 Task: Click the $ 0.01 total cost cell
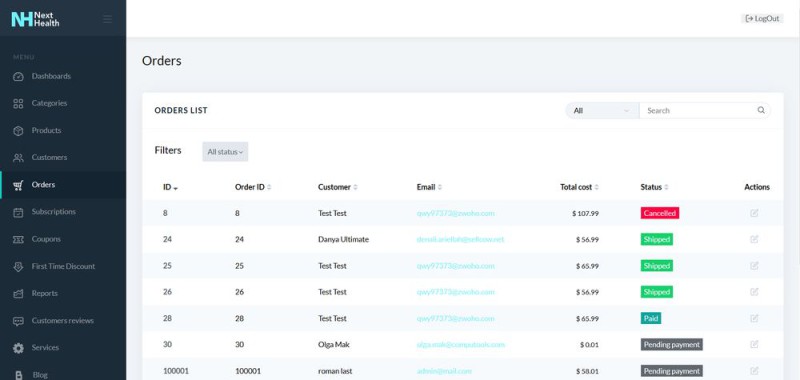coord(589,345)
